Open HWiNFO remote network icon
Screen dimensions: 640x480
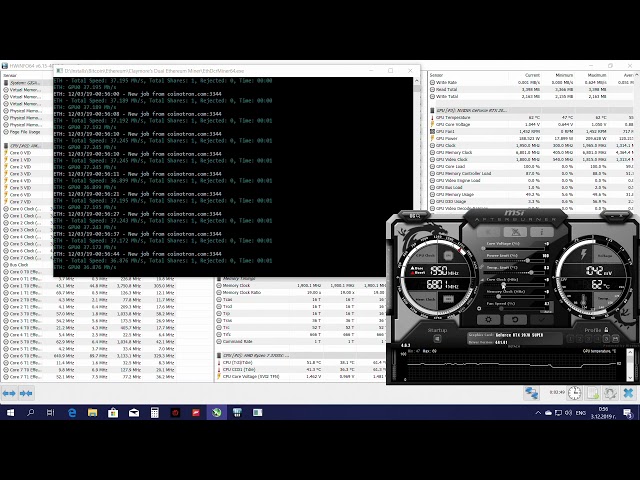[532, 393]
